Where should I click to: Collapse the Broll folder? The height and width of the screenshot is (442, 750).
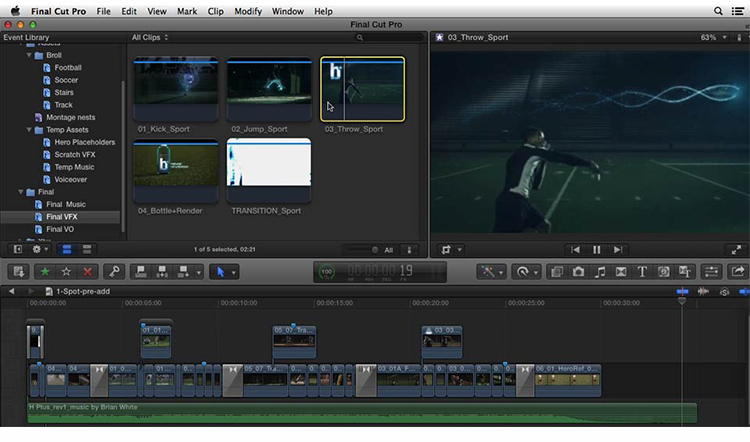tap(29, 55)
